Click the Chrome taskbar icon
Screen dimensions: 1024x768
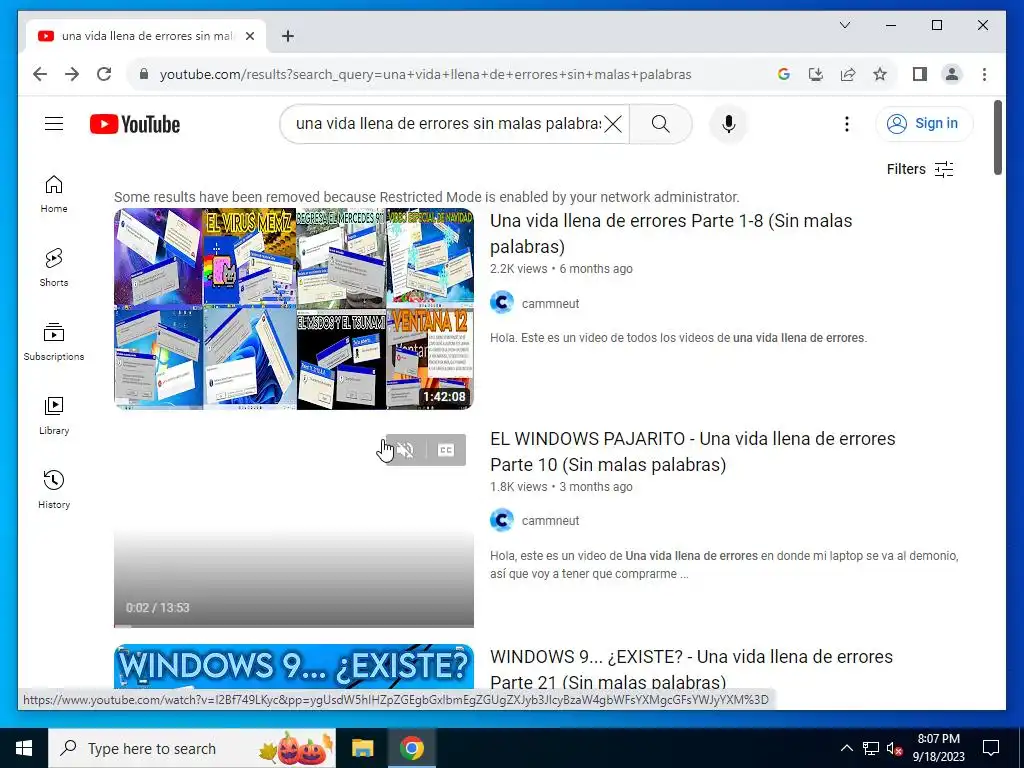[411, 748]
